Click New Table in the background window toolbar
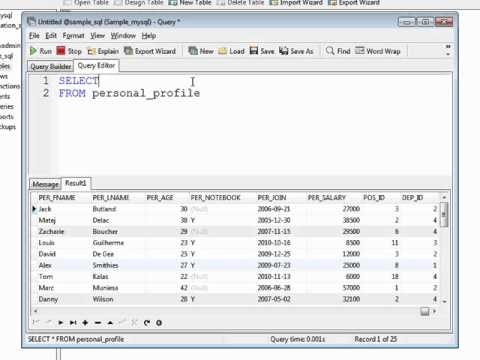 click(190, 3)
